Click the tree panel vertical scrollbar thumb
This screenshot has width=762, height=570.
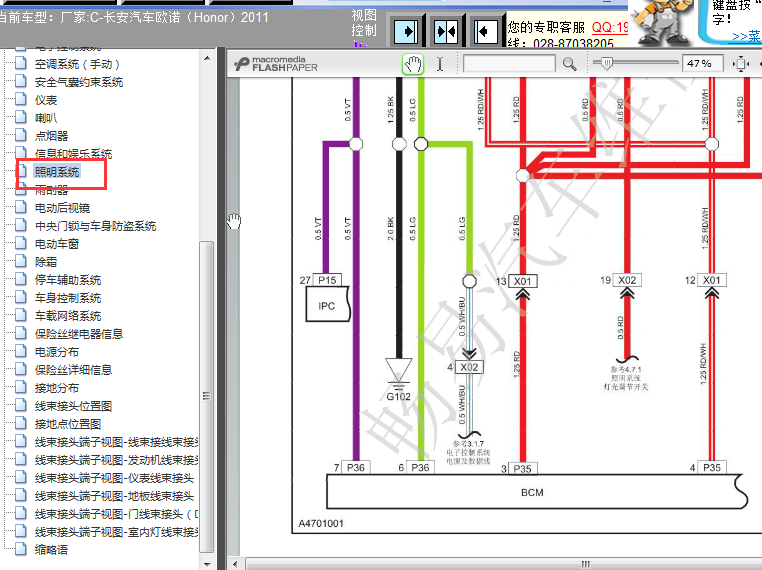pyautogui.click(x=207, y=397)
